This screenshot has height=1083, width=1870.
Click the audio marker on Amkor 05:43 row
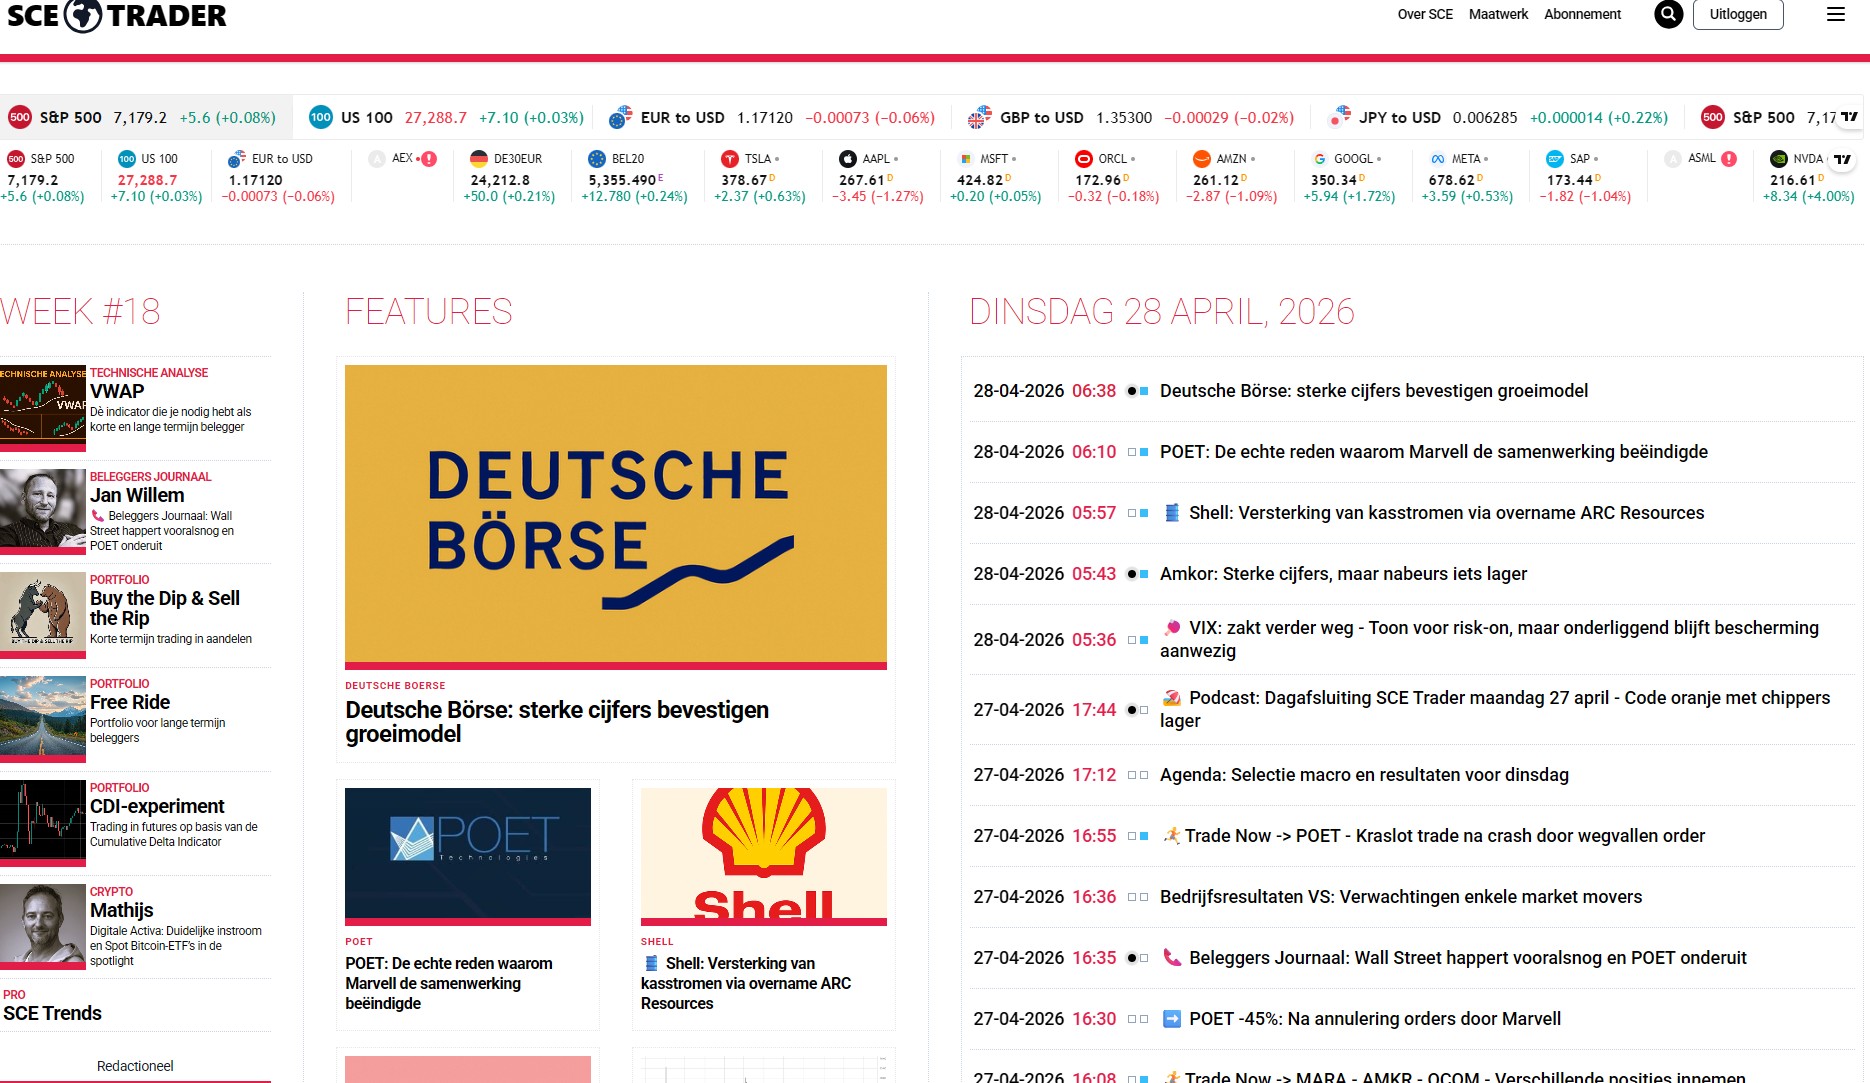1132,574
